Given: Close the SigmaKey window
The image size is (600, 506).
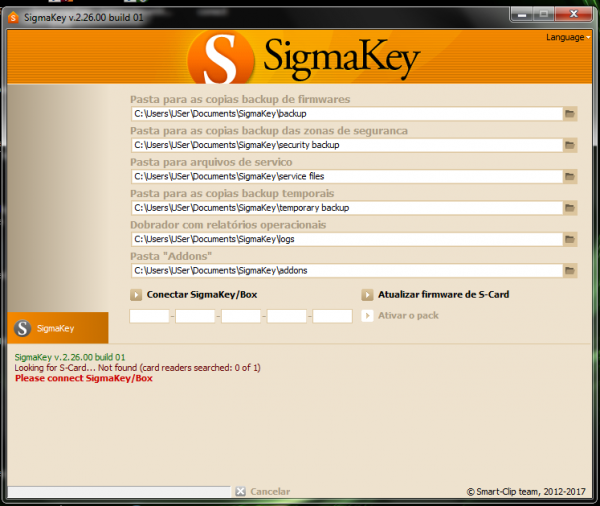Looking at the screenshot, I should click(574, 15).
